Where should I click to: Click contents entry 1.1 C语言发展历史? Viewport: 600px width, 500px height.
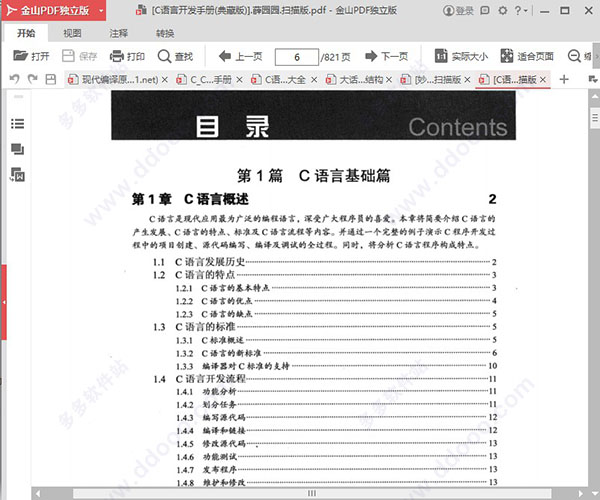(324, 262)
